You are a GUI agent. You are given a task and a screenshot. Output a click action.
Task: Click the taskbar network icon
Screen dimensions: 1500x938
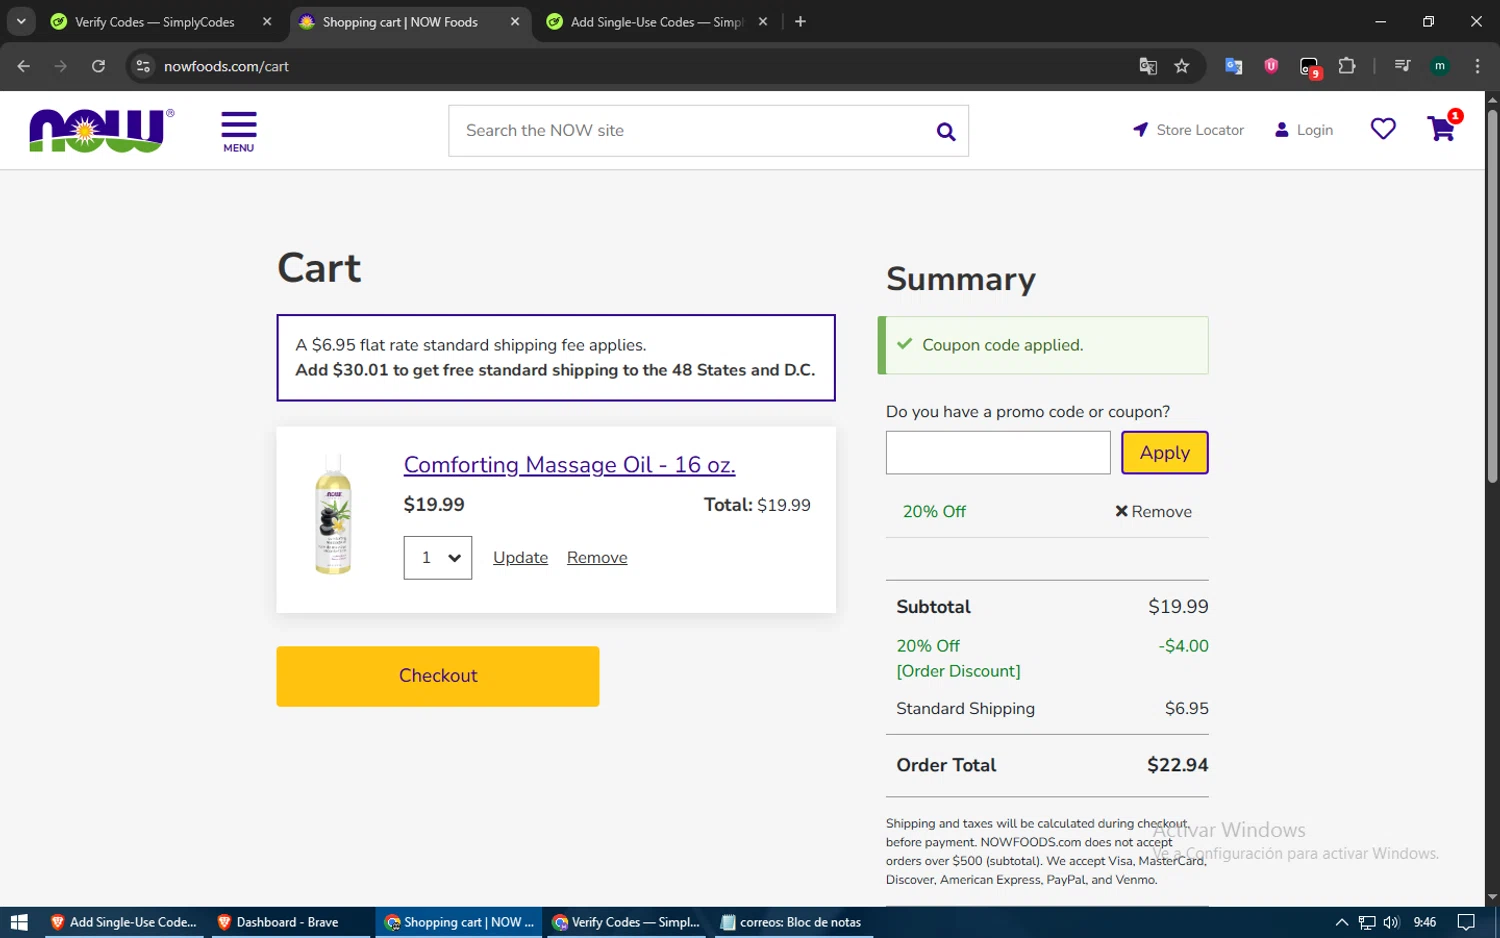pyautogui.click(x=1367, y=922)
